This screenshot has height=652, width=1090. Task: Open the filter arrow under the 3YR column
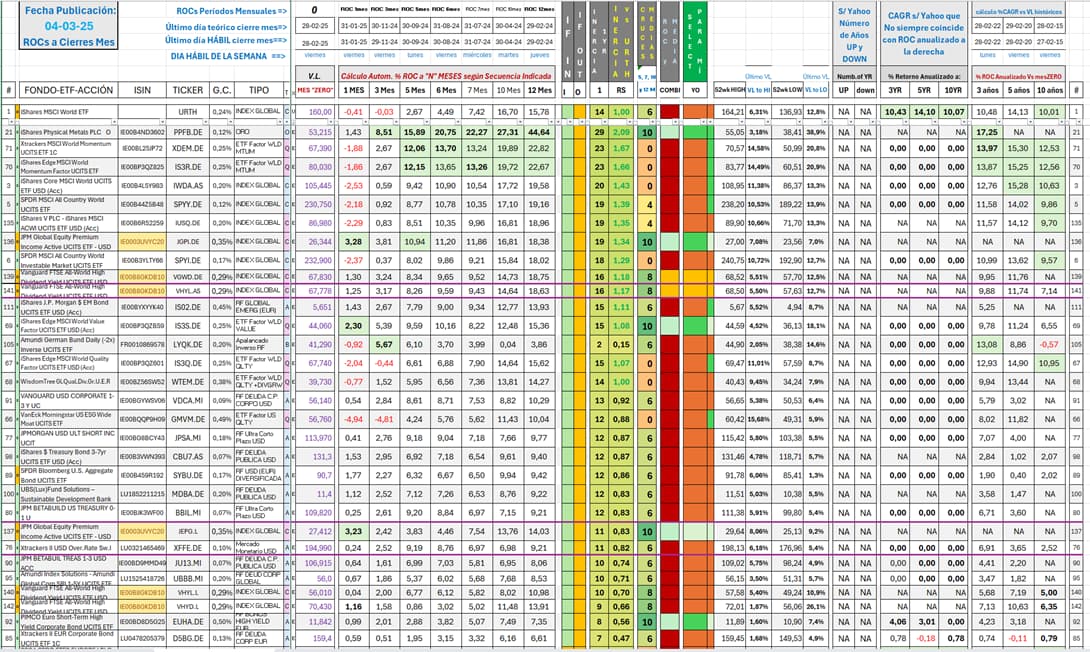[906, 122]
